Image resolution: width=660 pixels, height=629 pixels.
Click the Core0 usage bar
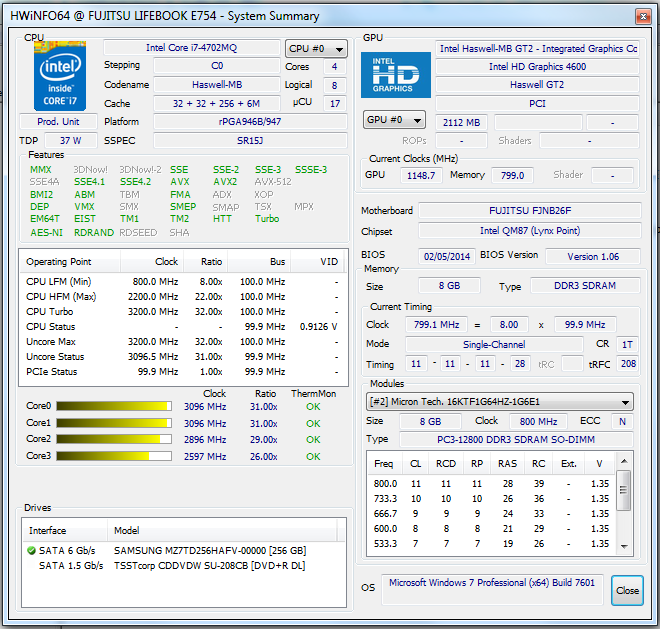coord(114,406)
